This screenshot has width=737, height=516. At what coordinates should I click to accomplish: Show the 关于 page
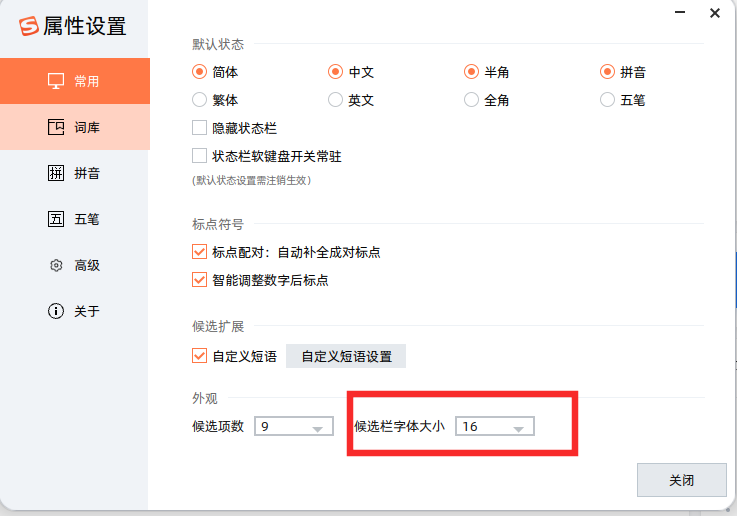click(75, 311)
